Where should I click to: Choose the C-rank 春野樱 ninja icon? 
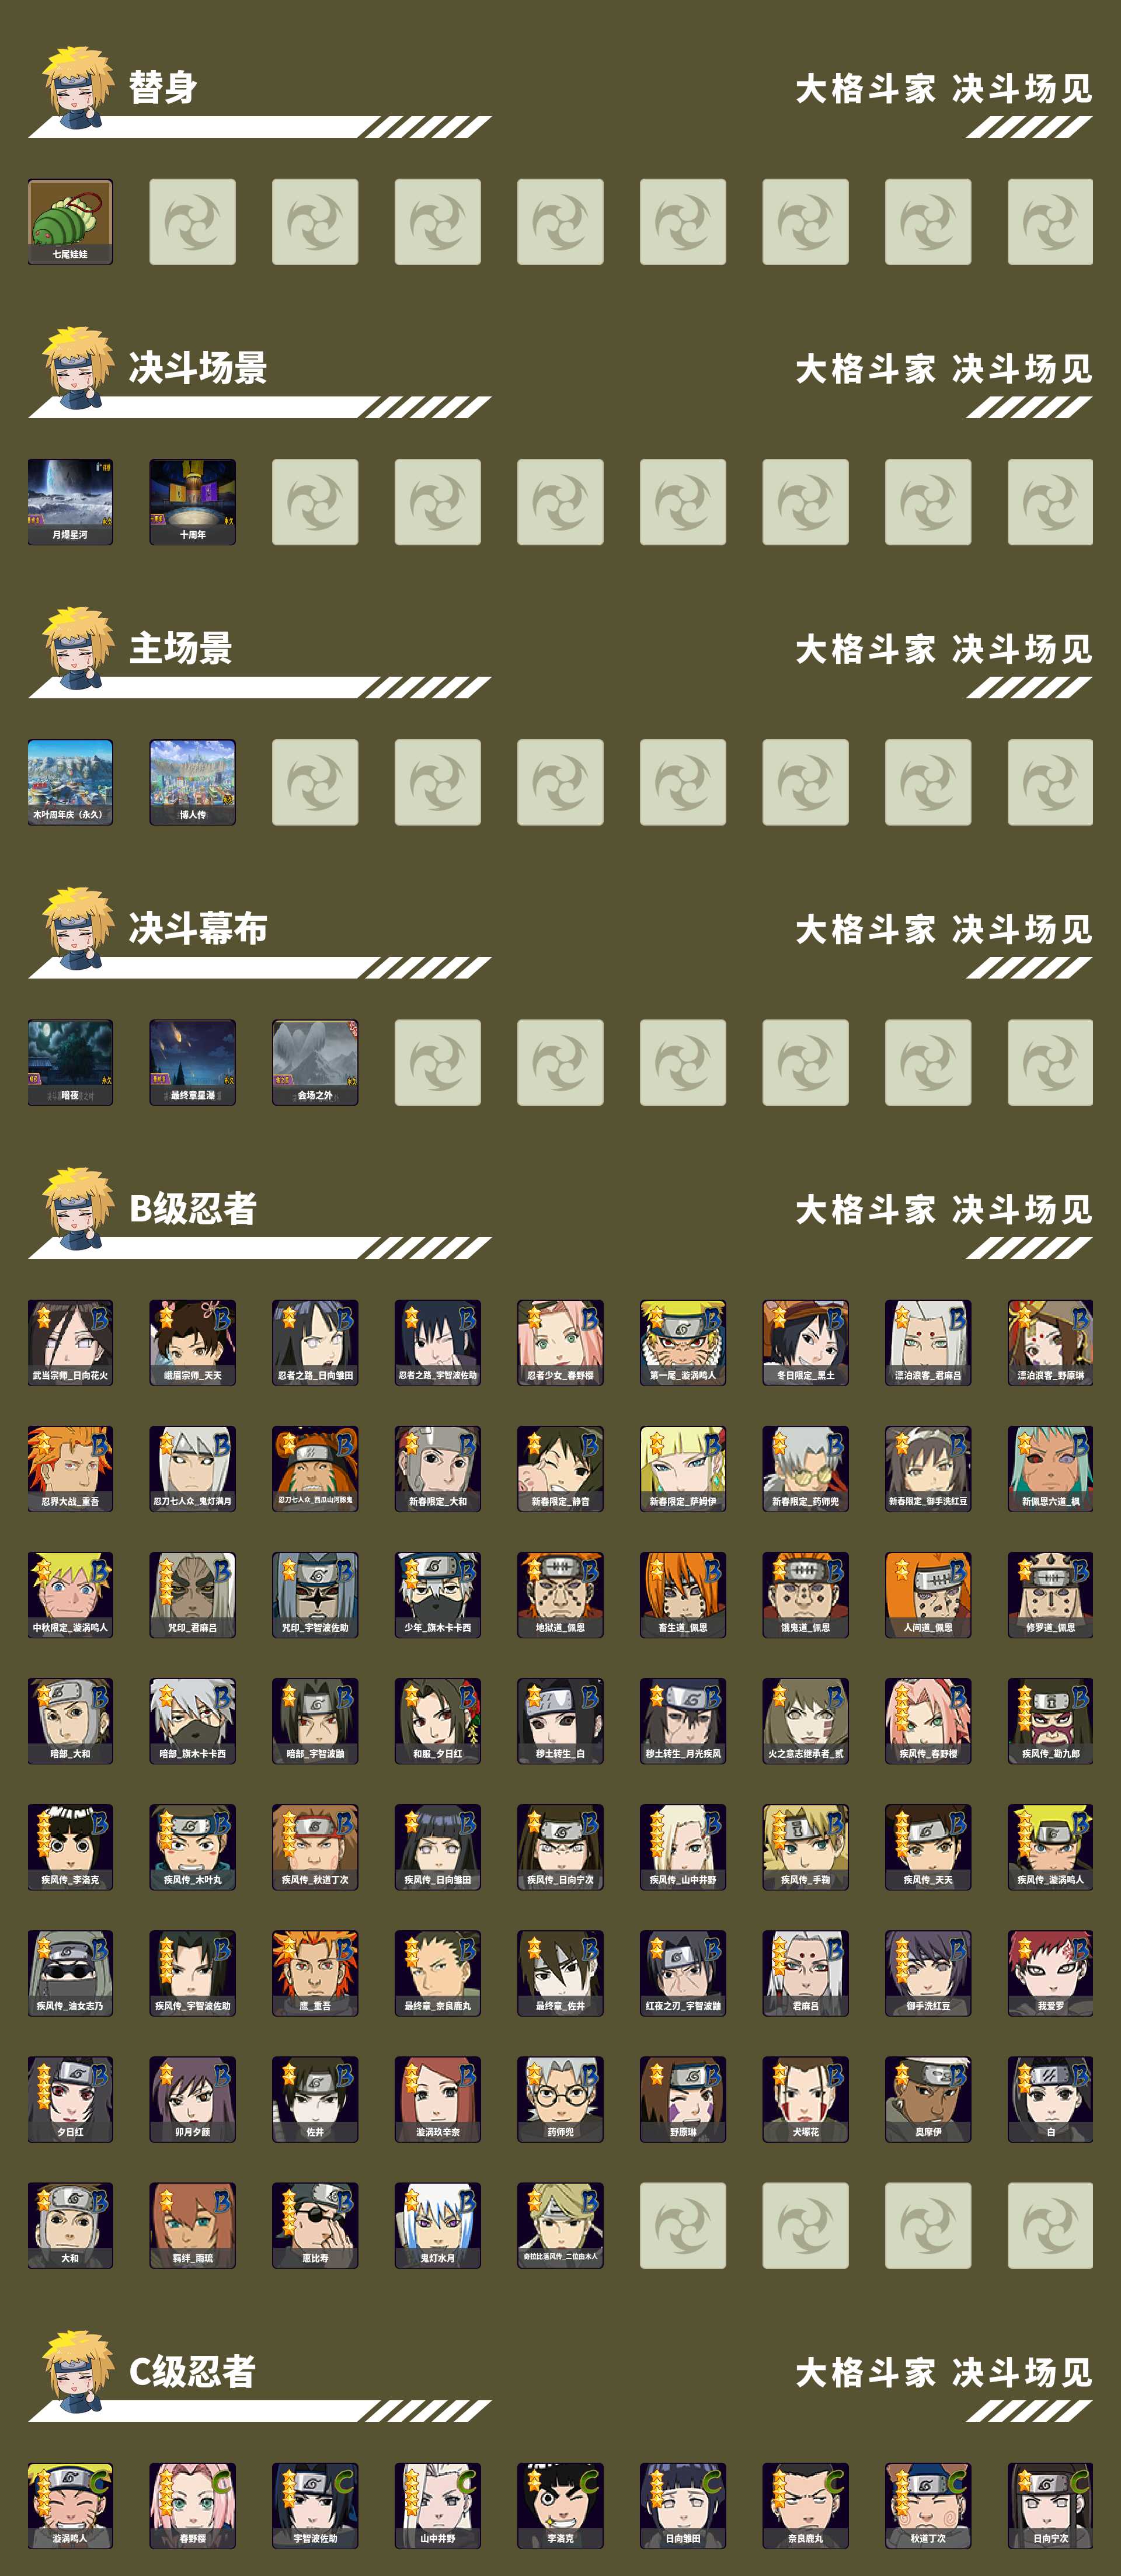(x=192, y=2504)
